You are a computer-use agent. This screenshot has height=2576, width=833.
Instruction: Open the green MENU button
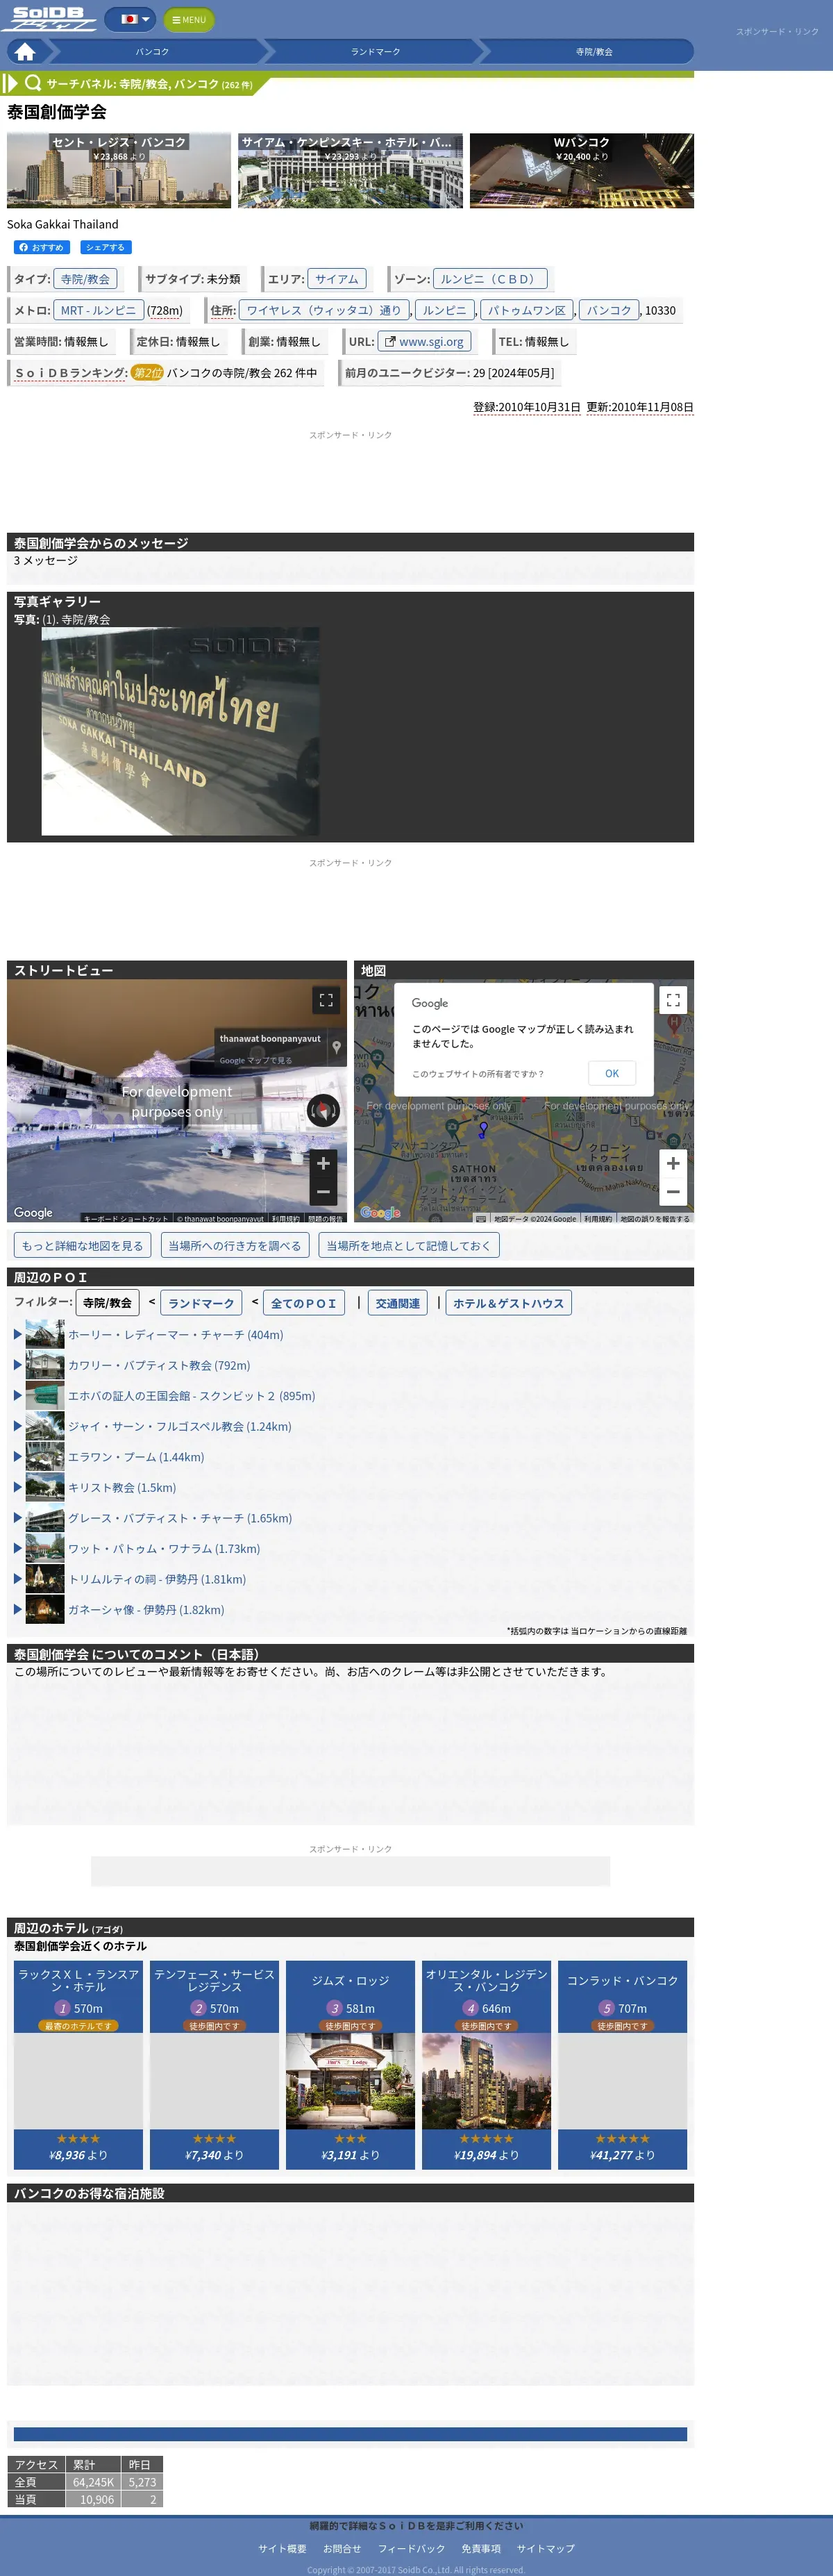[189, 20]
